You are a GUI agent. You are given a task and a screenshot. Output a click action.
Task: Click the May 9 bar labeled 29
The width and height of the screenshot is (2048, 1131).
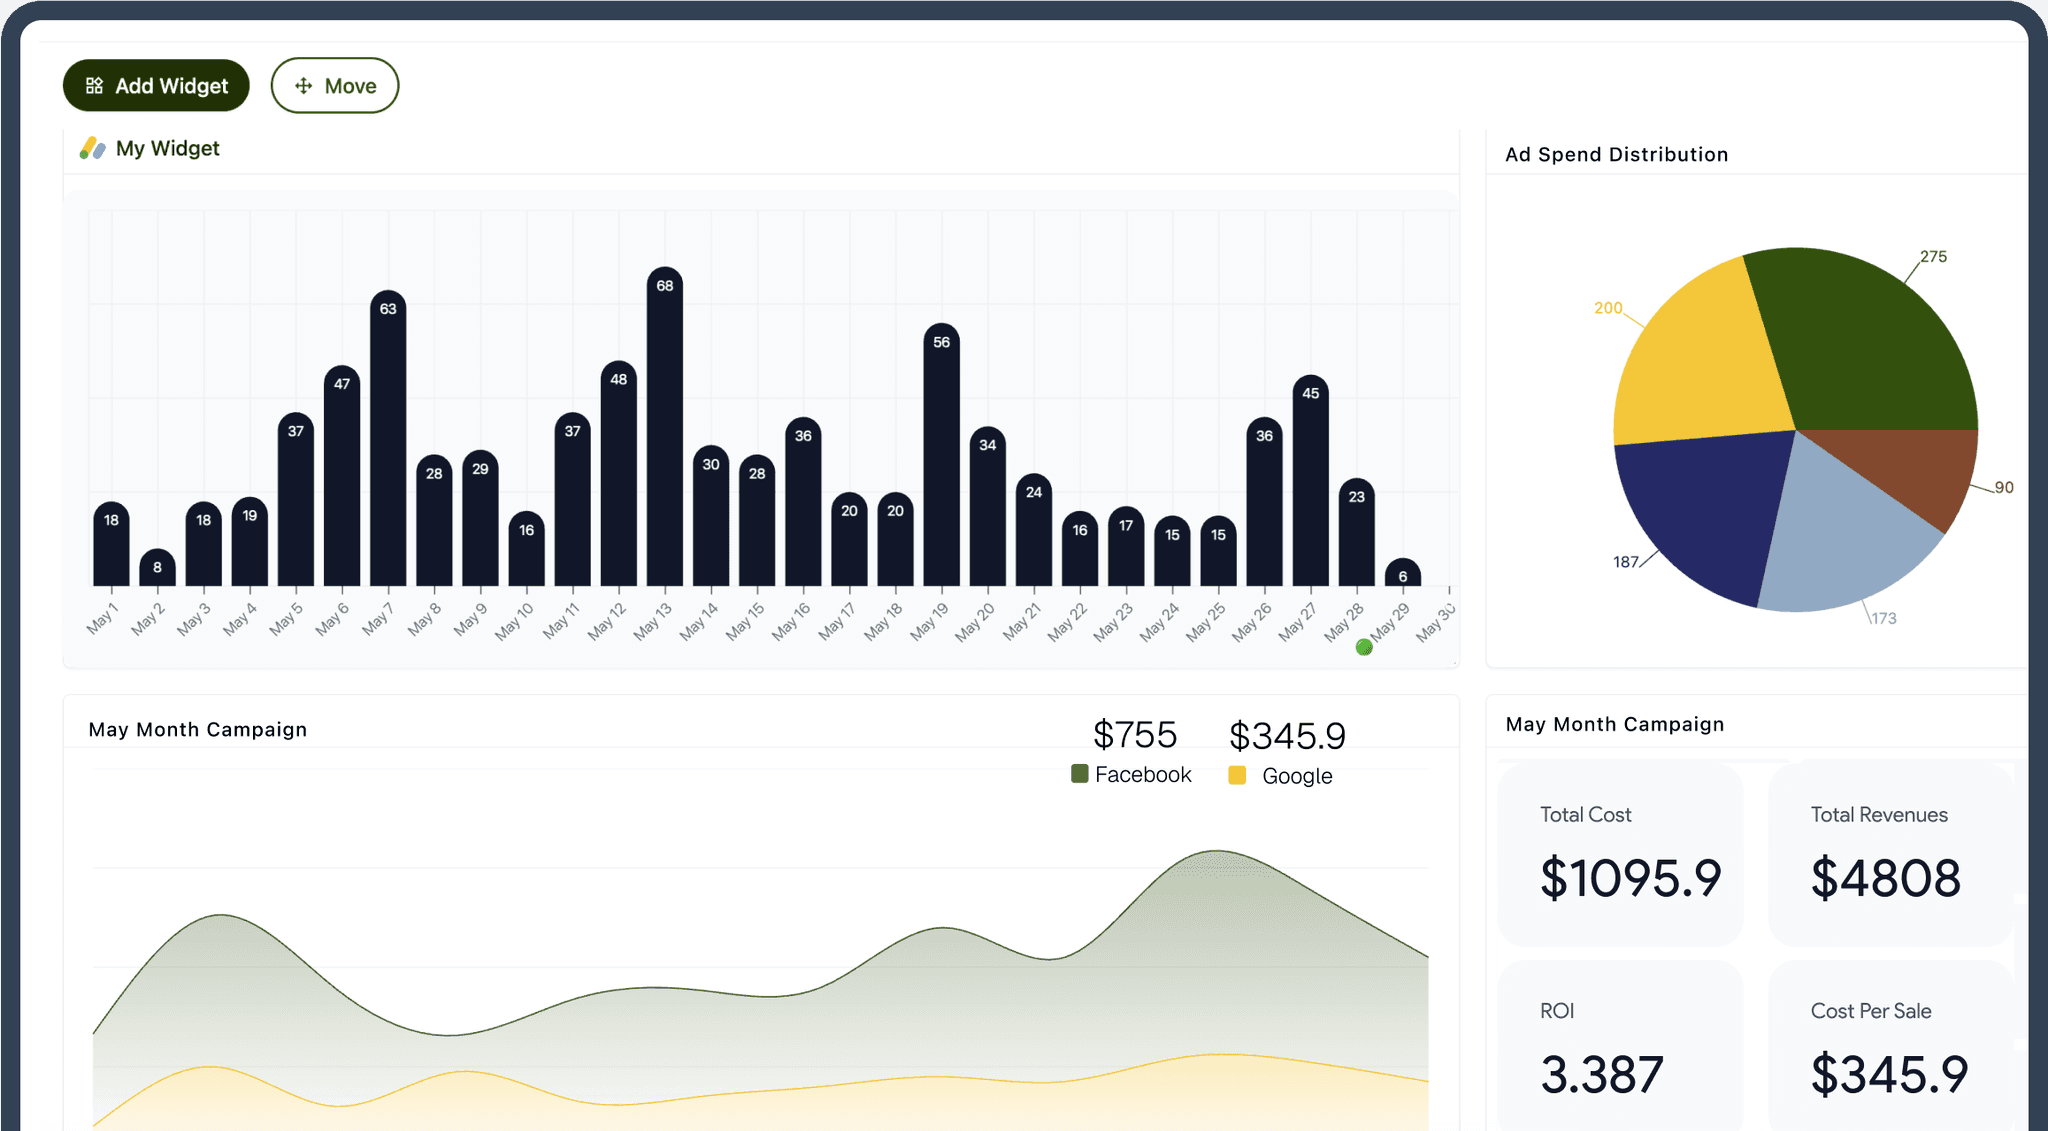[x=480, y=518]
